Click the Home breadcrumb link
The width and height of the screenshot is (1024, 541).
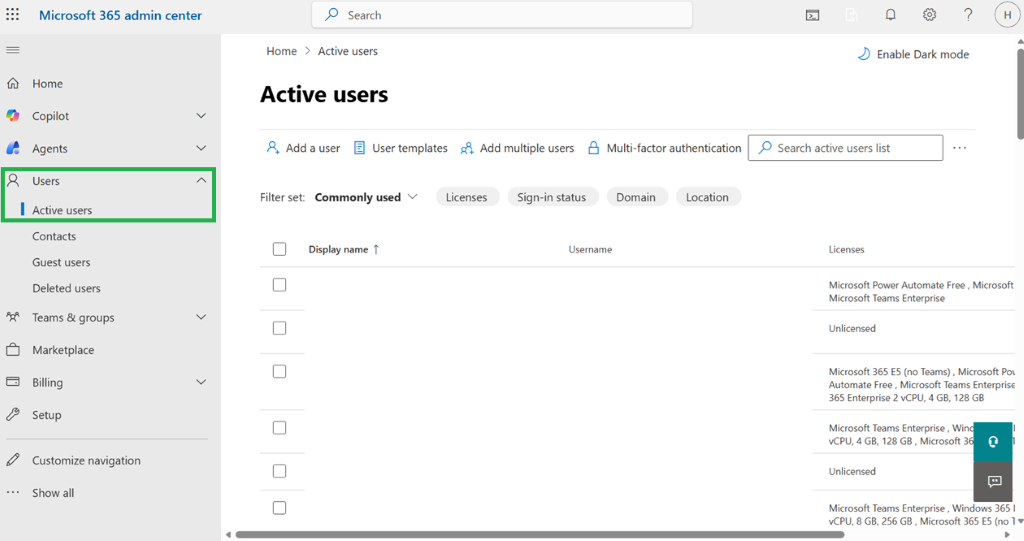[281, 51]
